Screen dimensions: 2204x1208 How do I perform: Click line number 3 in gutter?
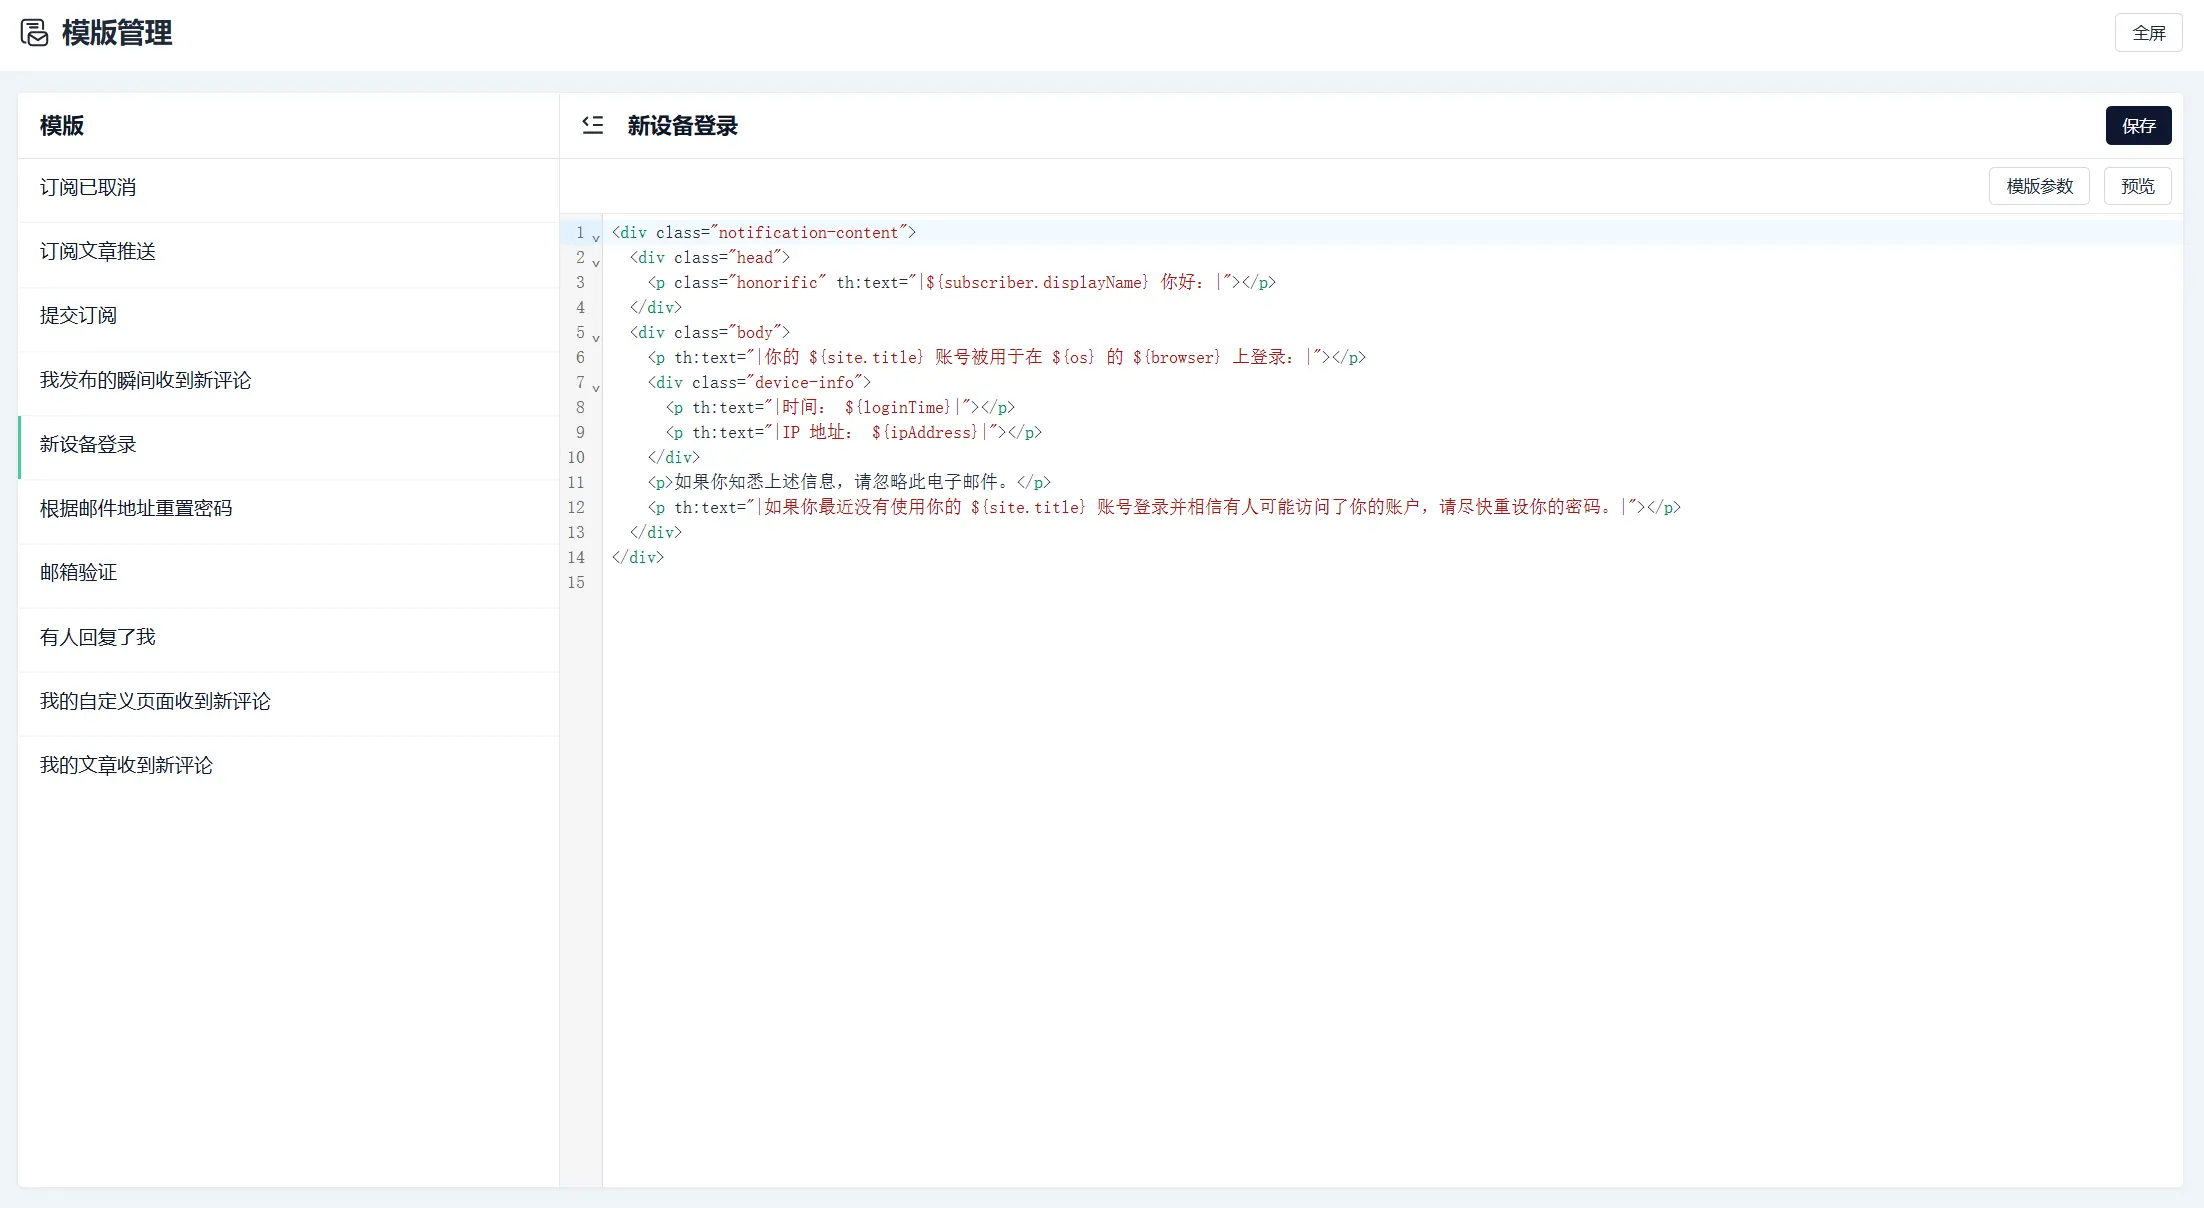tap(580, 283)
